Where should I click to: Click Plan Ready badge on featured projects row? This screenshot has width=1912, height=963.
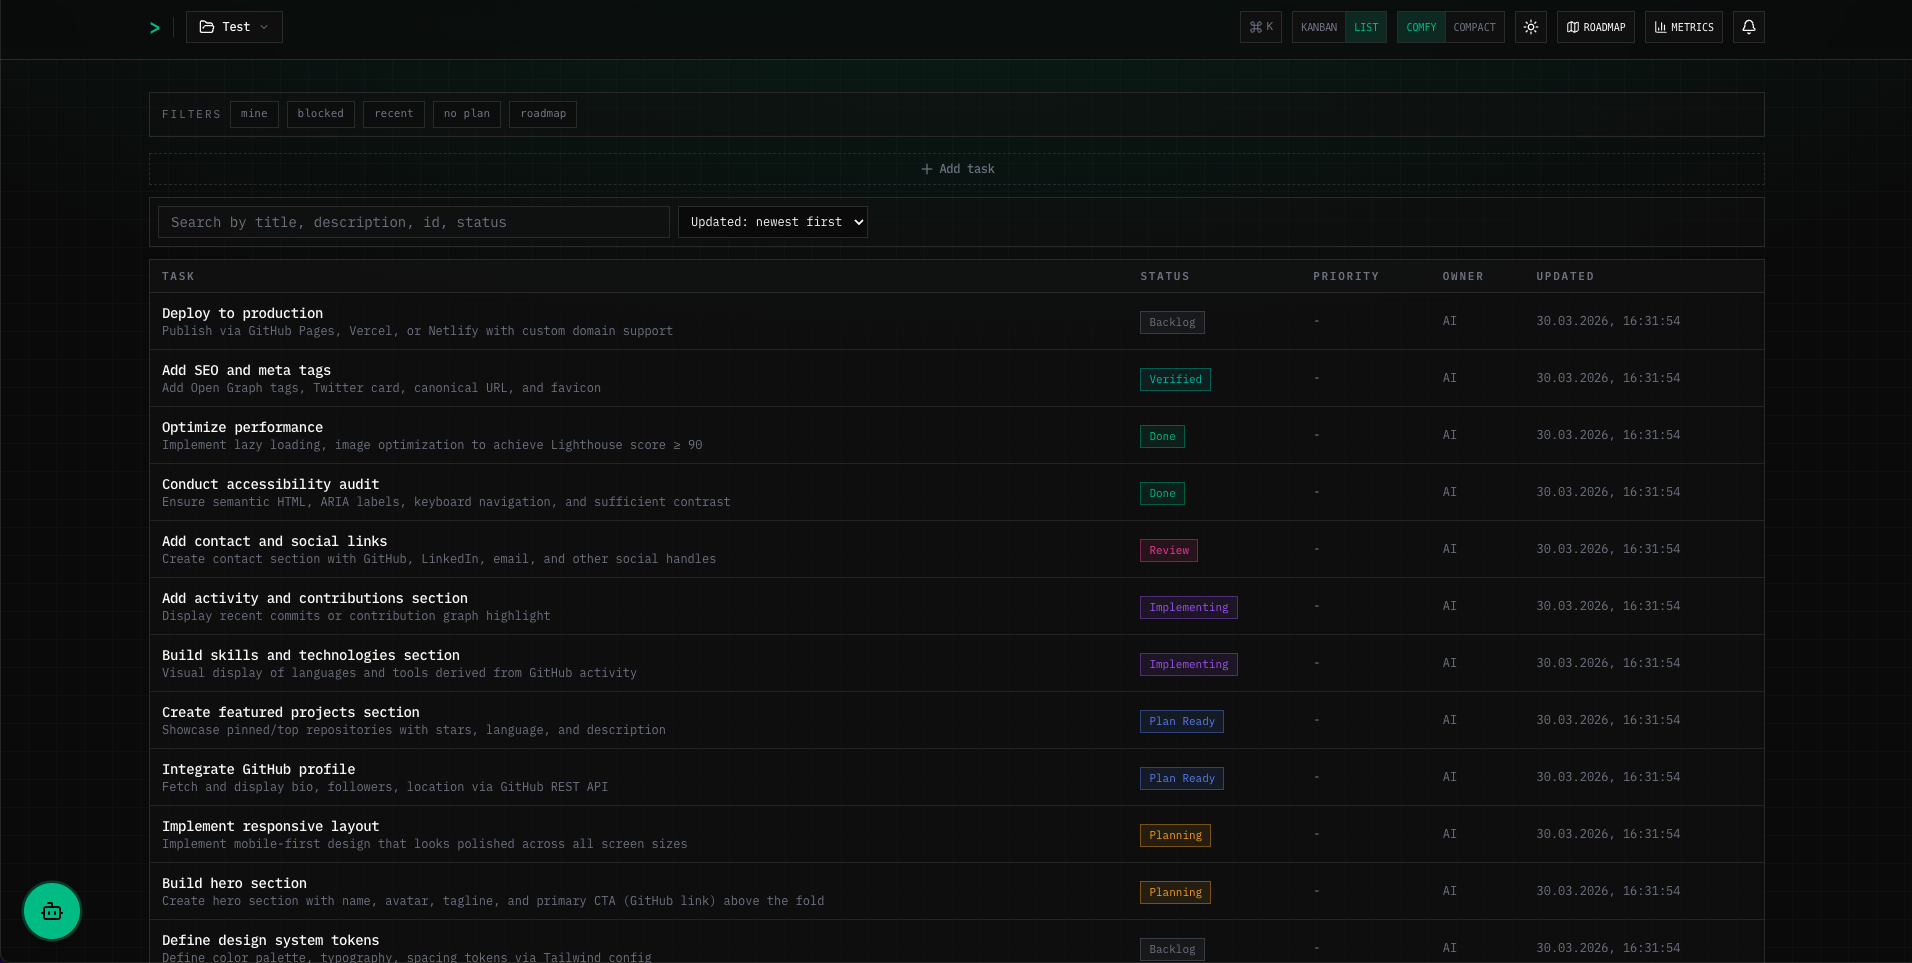[x=1182, y=721]
